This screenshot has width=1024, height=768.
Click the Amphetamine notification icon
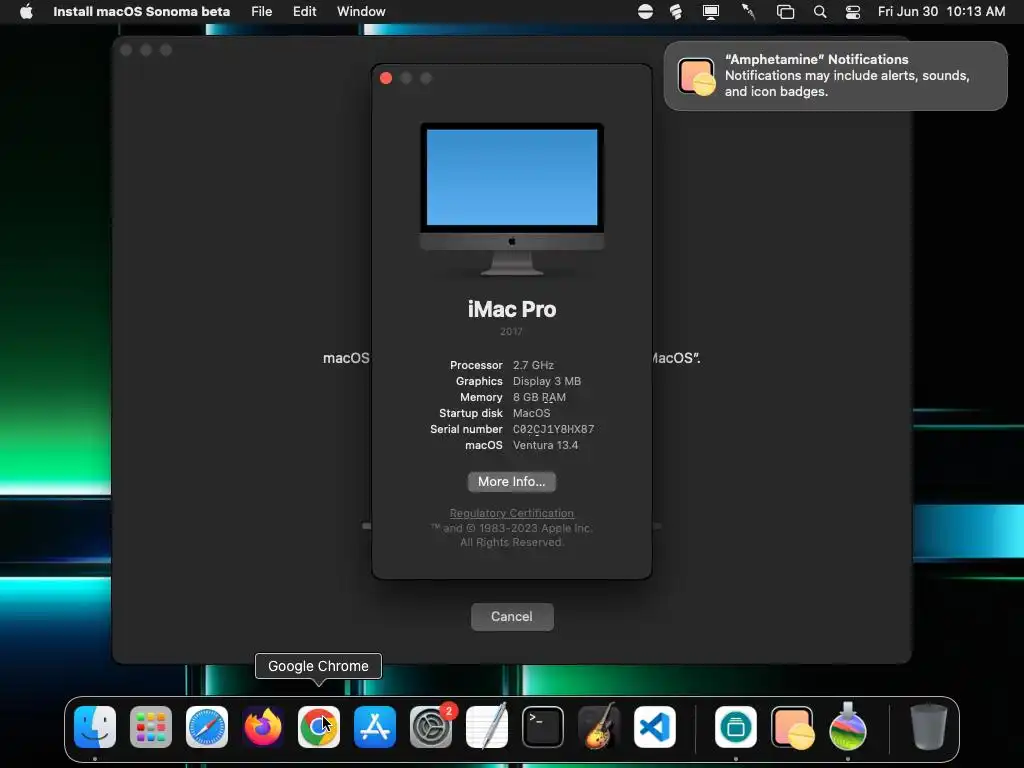(696, 76)
